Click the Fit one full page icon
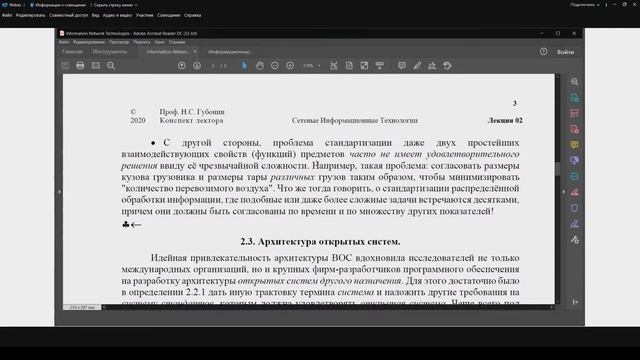 pos(349,66)
